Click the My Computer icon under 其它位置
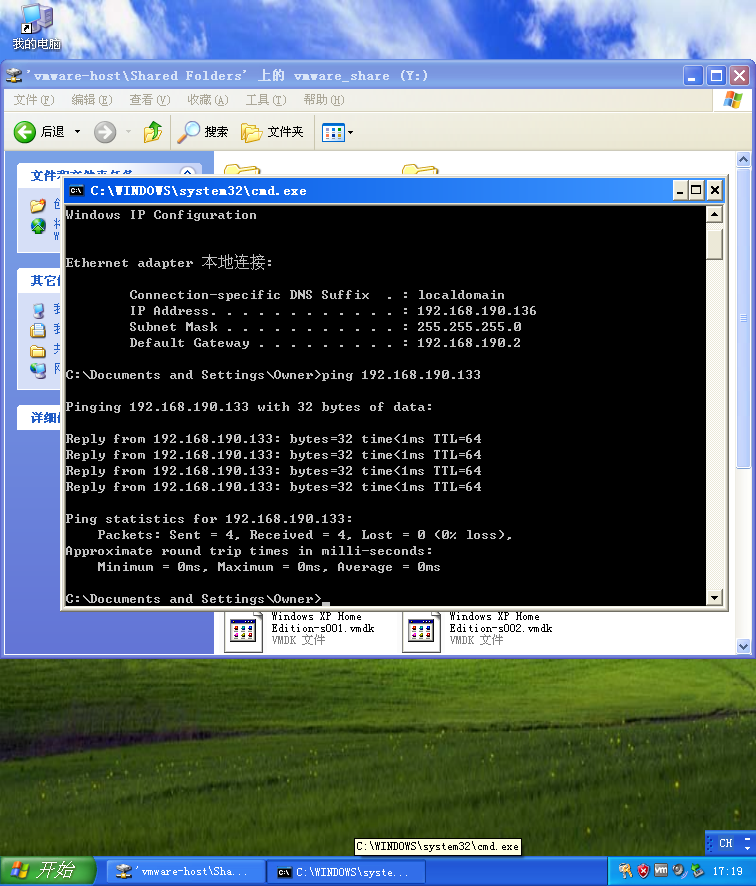Image resolution: width=756 pixels, height=886 pixels. 38,310
